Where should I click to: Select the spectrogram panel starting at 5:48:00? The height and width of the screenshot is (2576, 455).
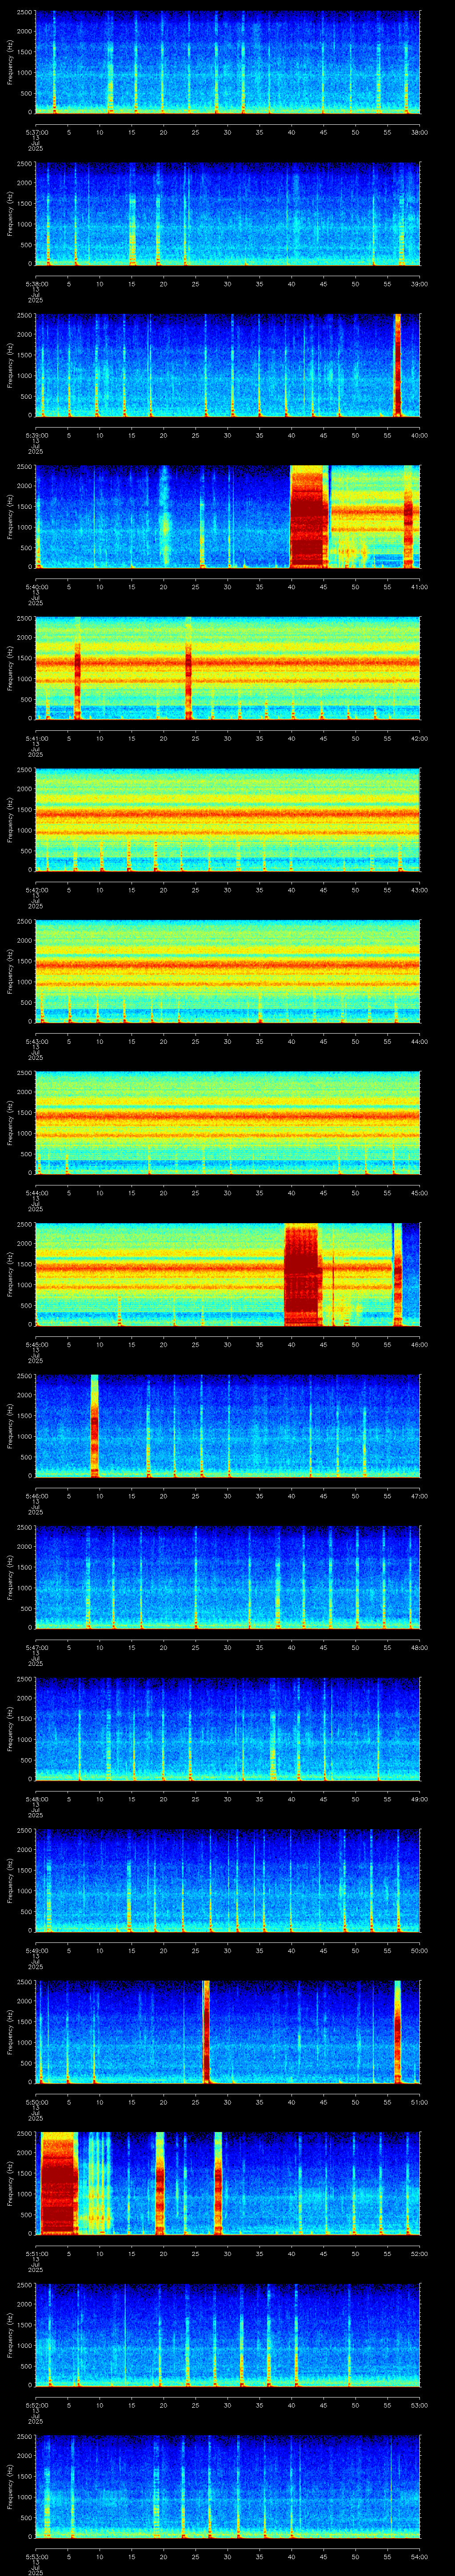click(227, 1728)
